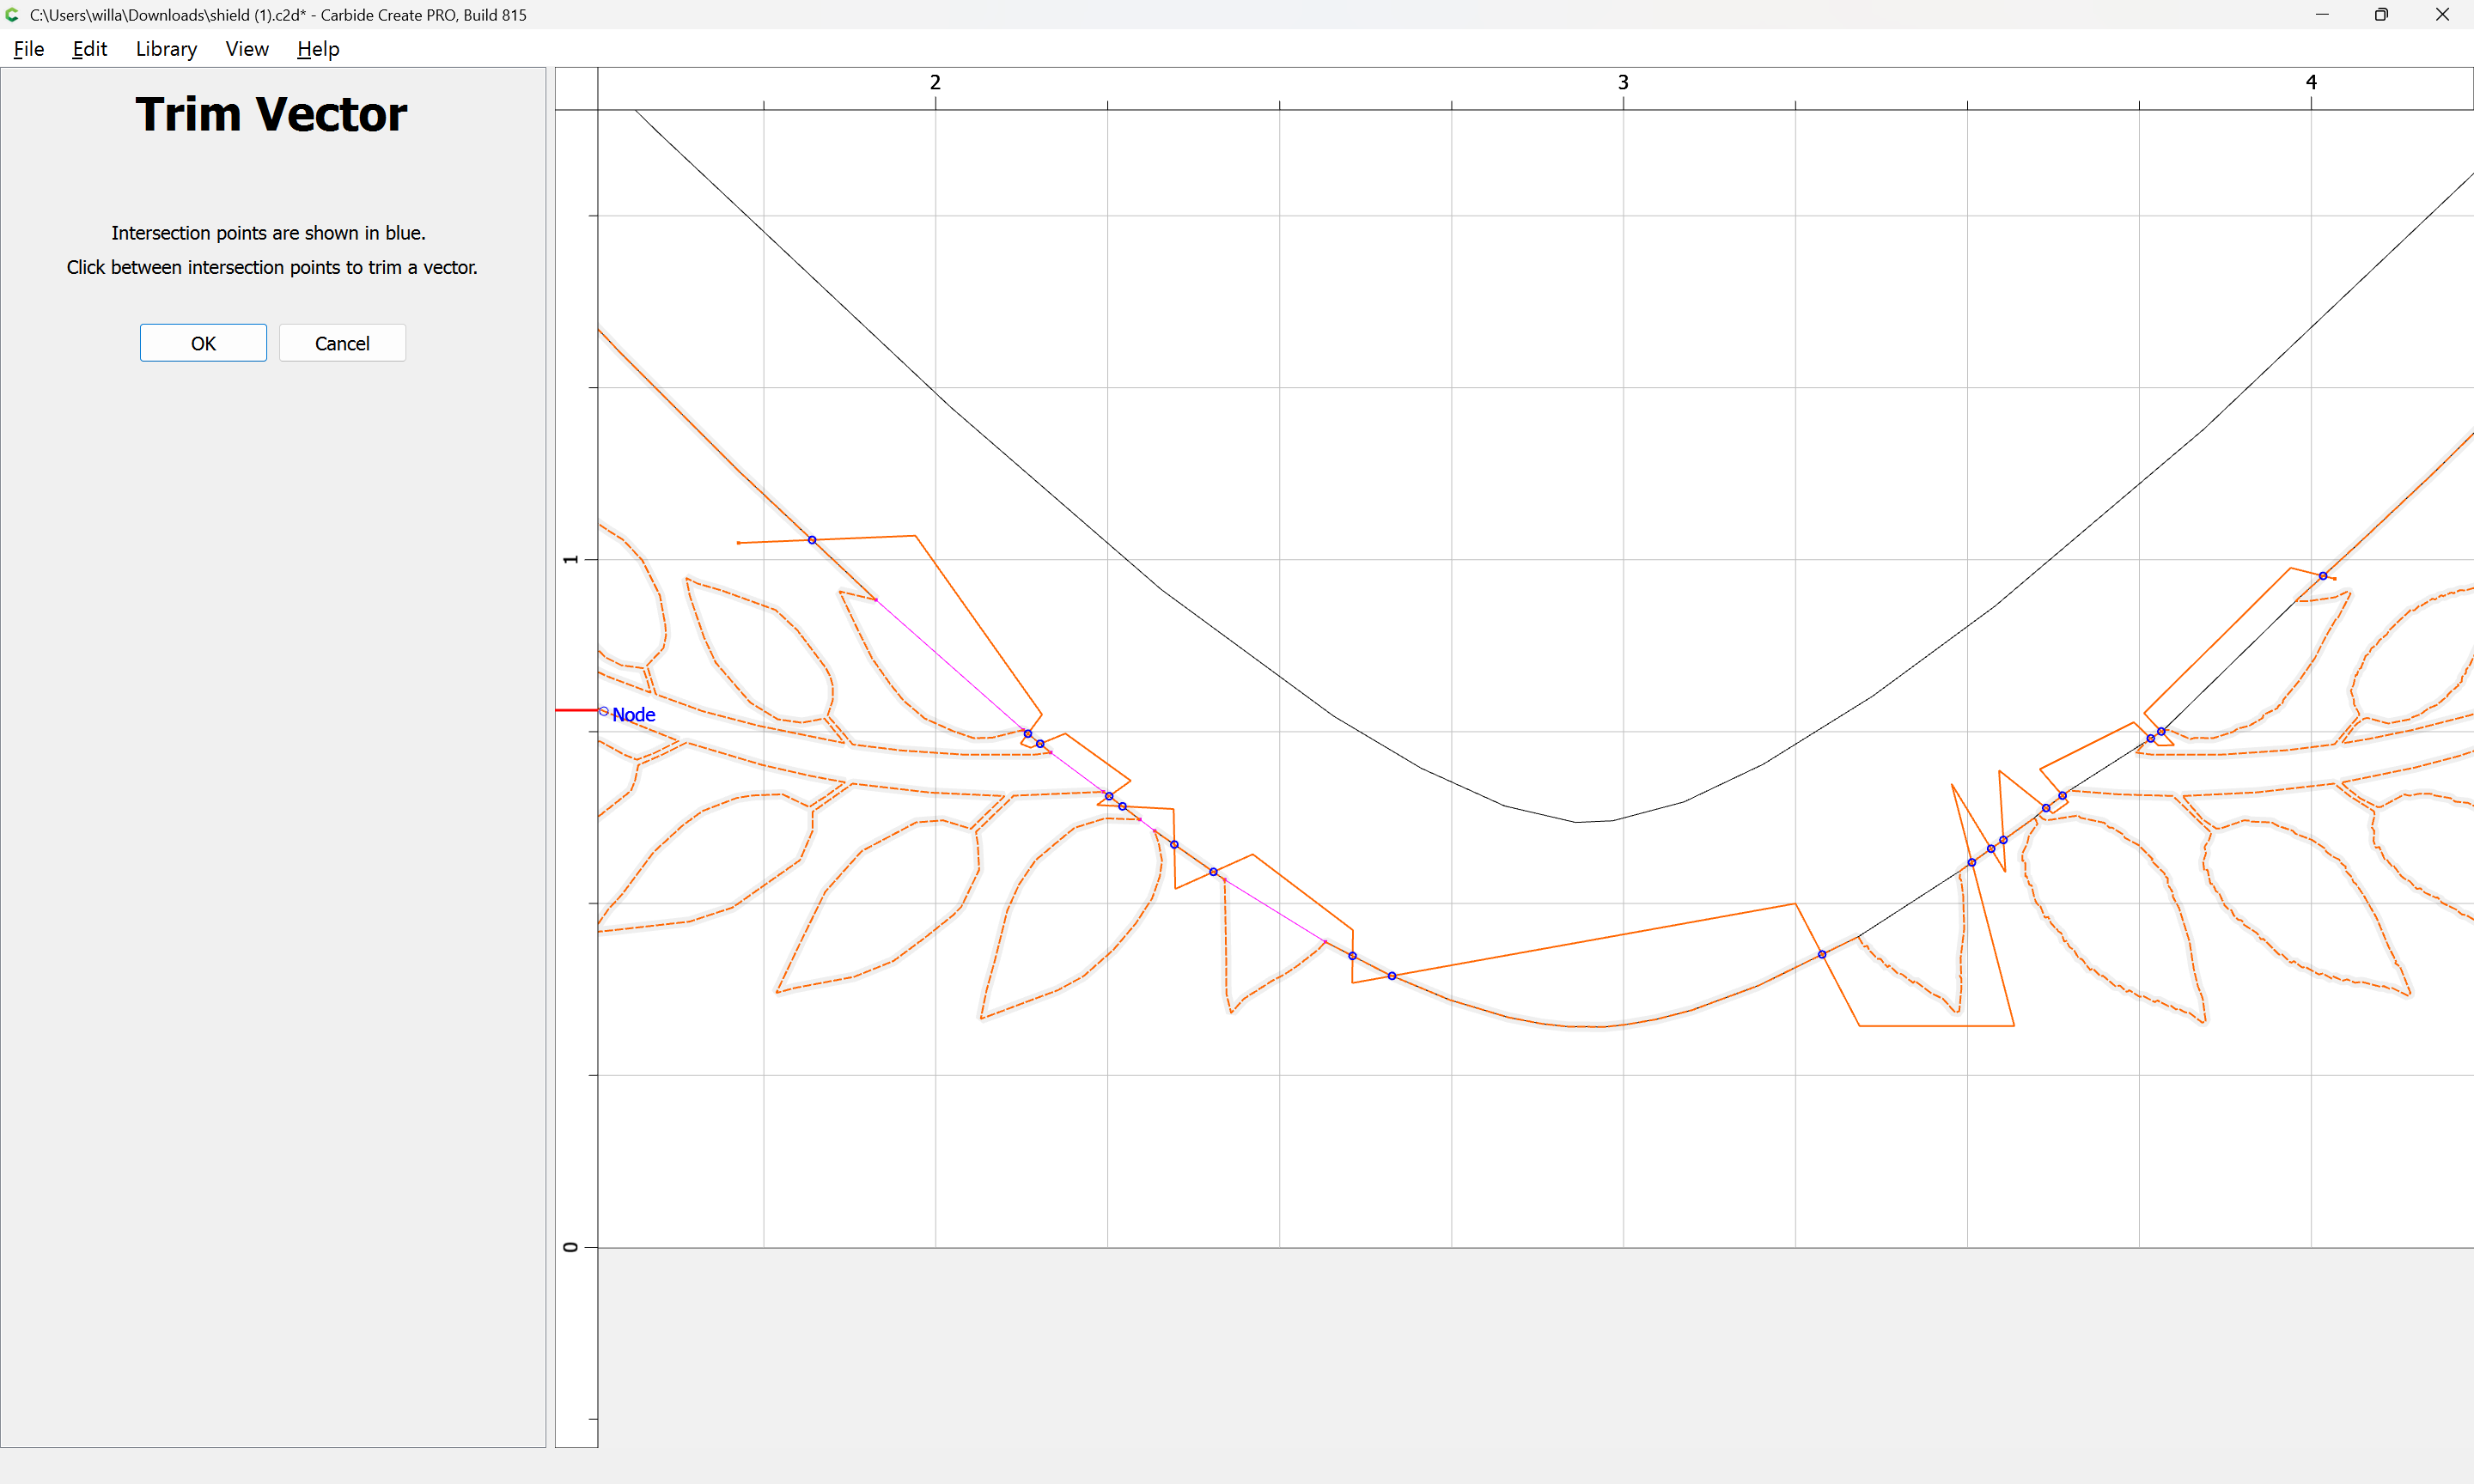
Task: Click the ruler mark labeled 2
Action: point(935,82)
